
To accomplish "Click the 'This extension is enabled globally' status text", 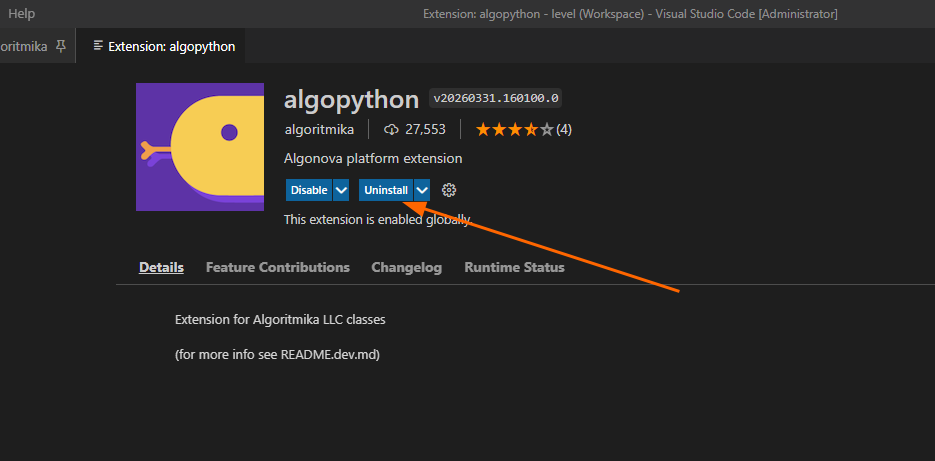I will click(376, 219).
